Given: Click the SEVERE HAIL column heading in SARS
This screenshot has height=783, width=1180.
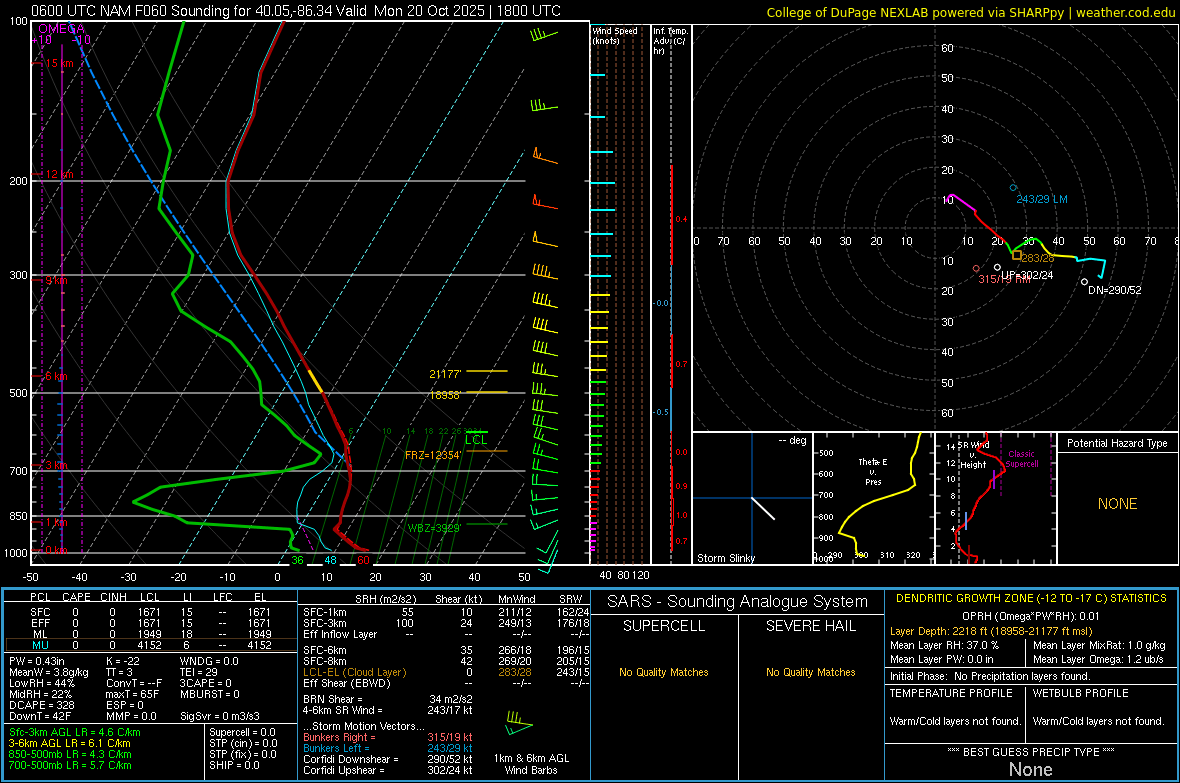Looking at the screenshot, I should click(x=810, y=626).
